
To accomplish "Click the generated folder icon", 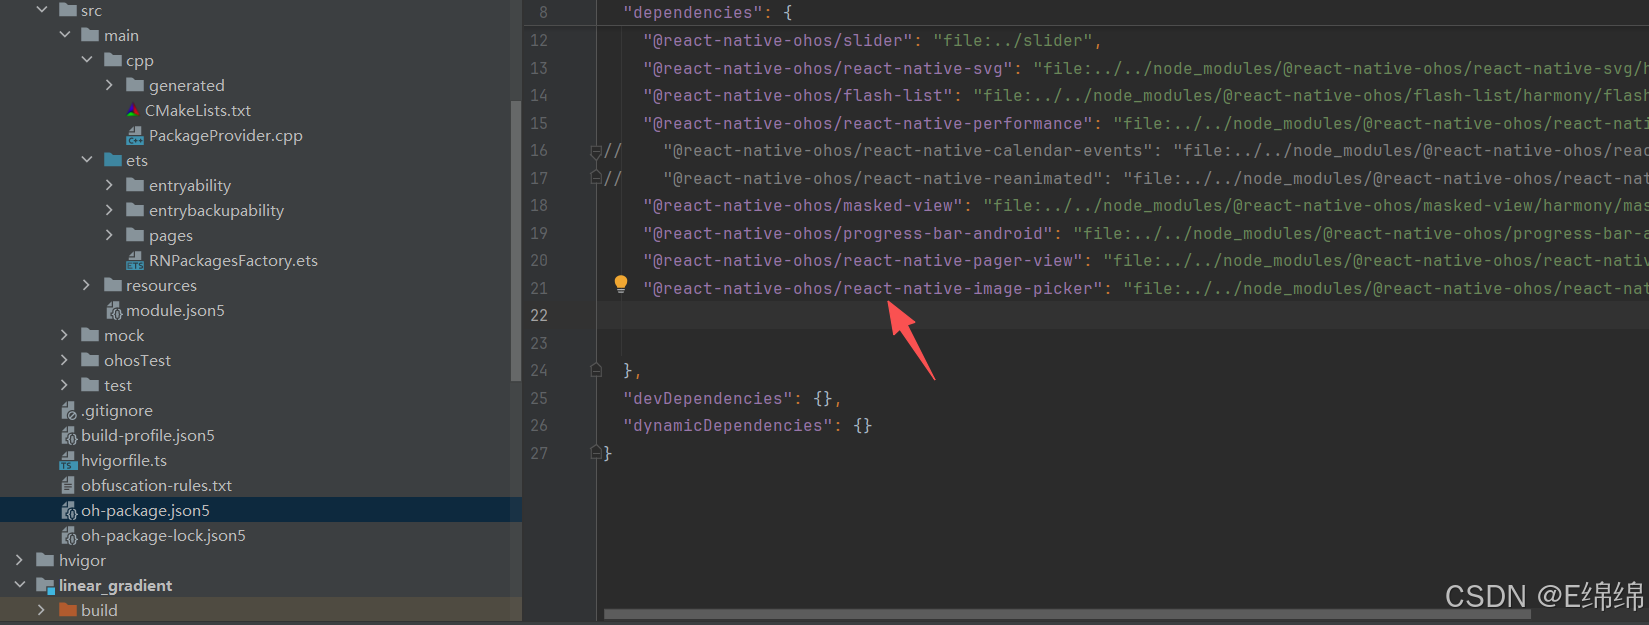I will click(136, 85).
